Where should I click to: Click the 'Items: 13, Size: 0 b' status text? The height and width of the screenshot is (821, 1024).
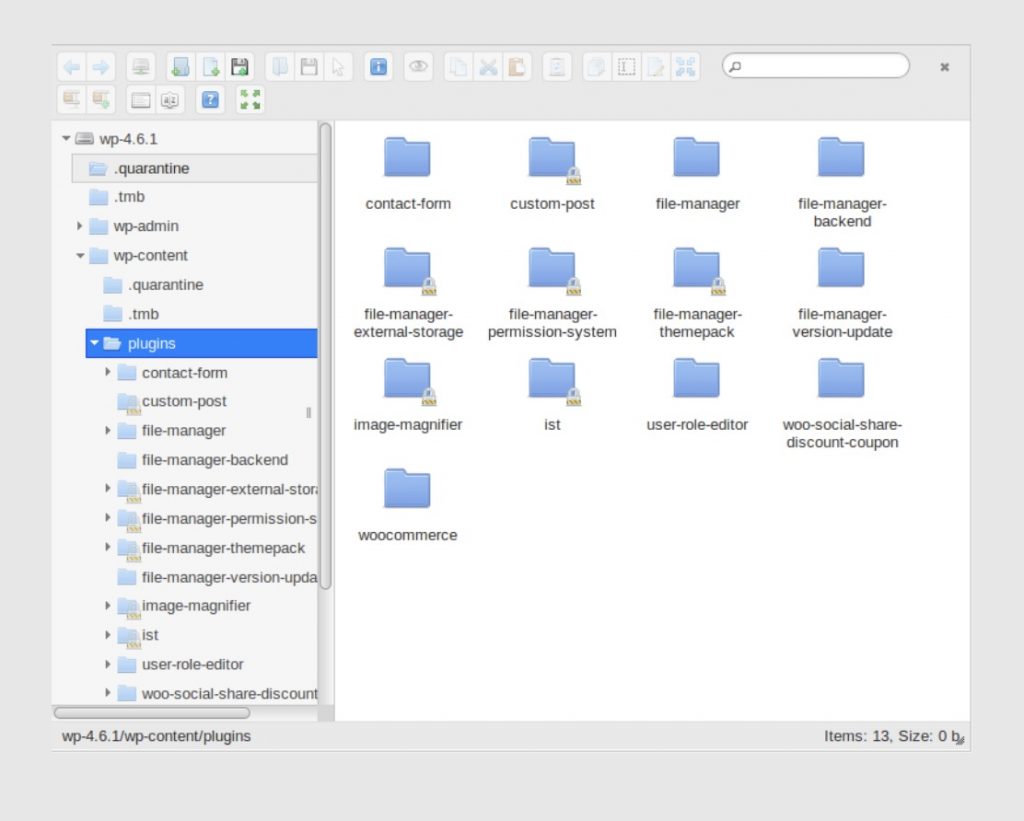coord(891,736)
